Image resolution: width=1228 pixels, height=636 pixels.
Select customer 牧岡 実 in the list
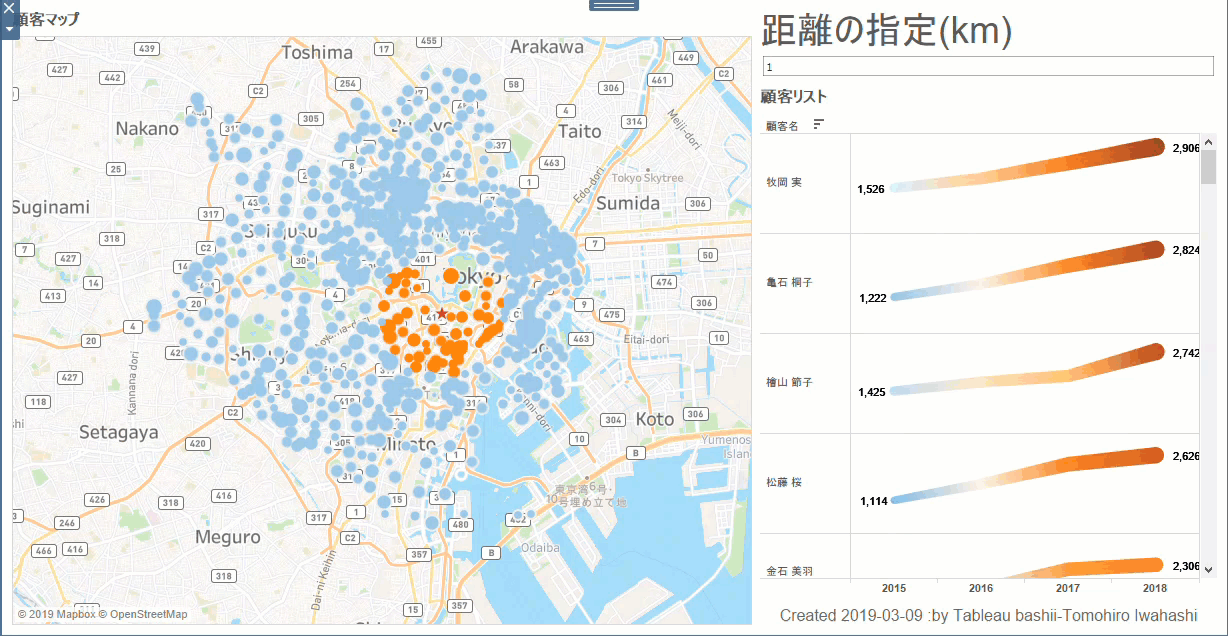784,183
